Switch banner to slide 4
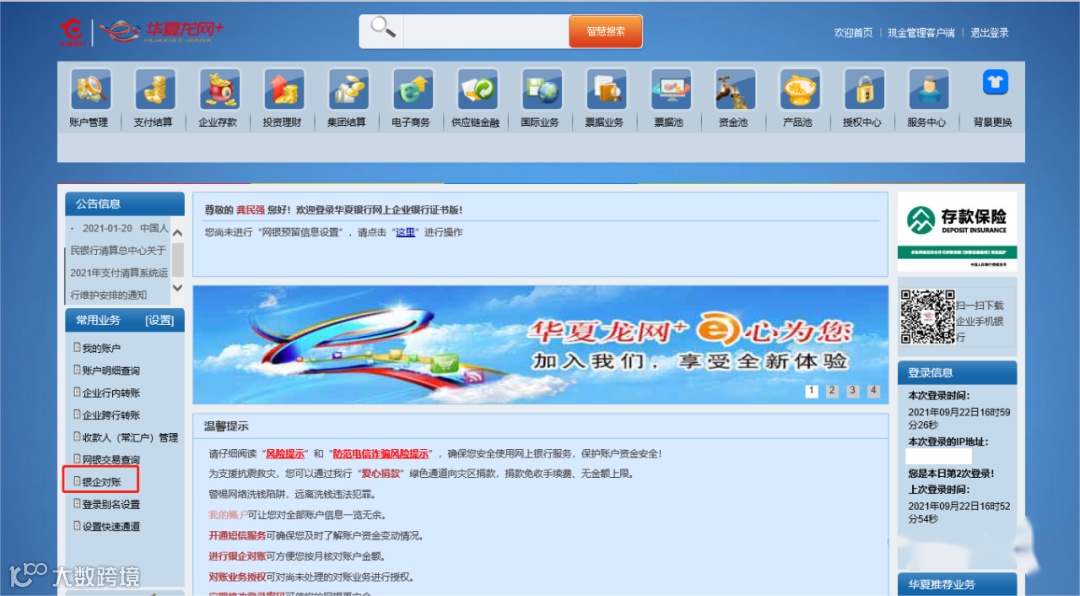 coord(873,391)
